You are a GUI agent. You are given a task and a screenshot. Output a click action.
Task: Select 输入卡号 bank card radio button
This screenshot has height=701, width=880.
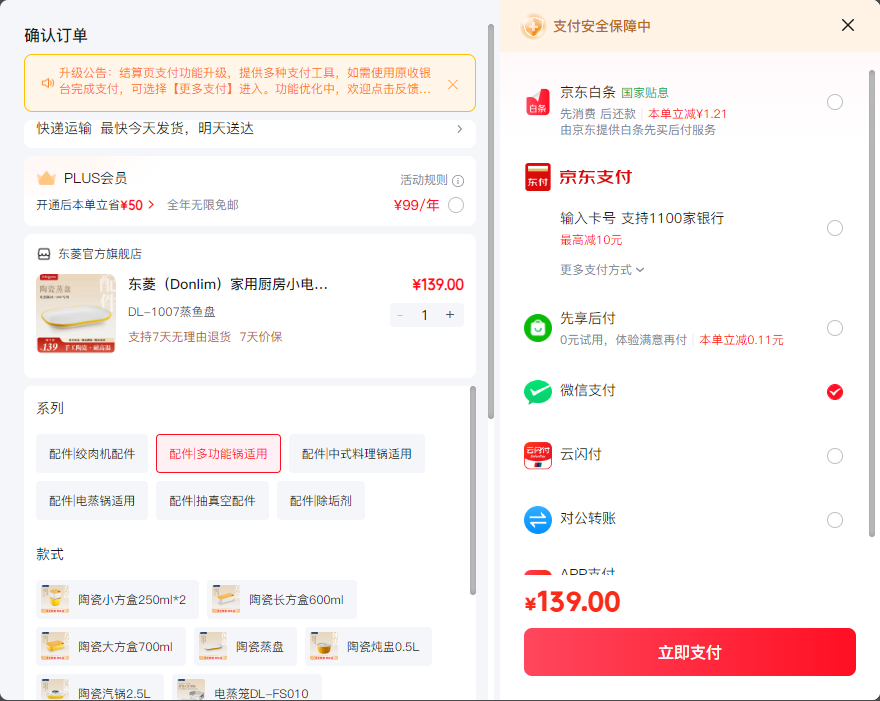pos(835,228)
